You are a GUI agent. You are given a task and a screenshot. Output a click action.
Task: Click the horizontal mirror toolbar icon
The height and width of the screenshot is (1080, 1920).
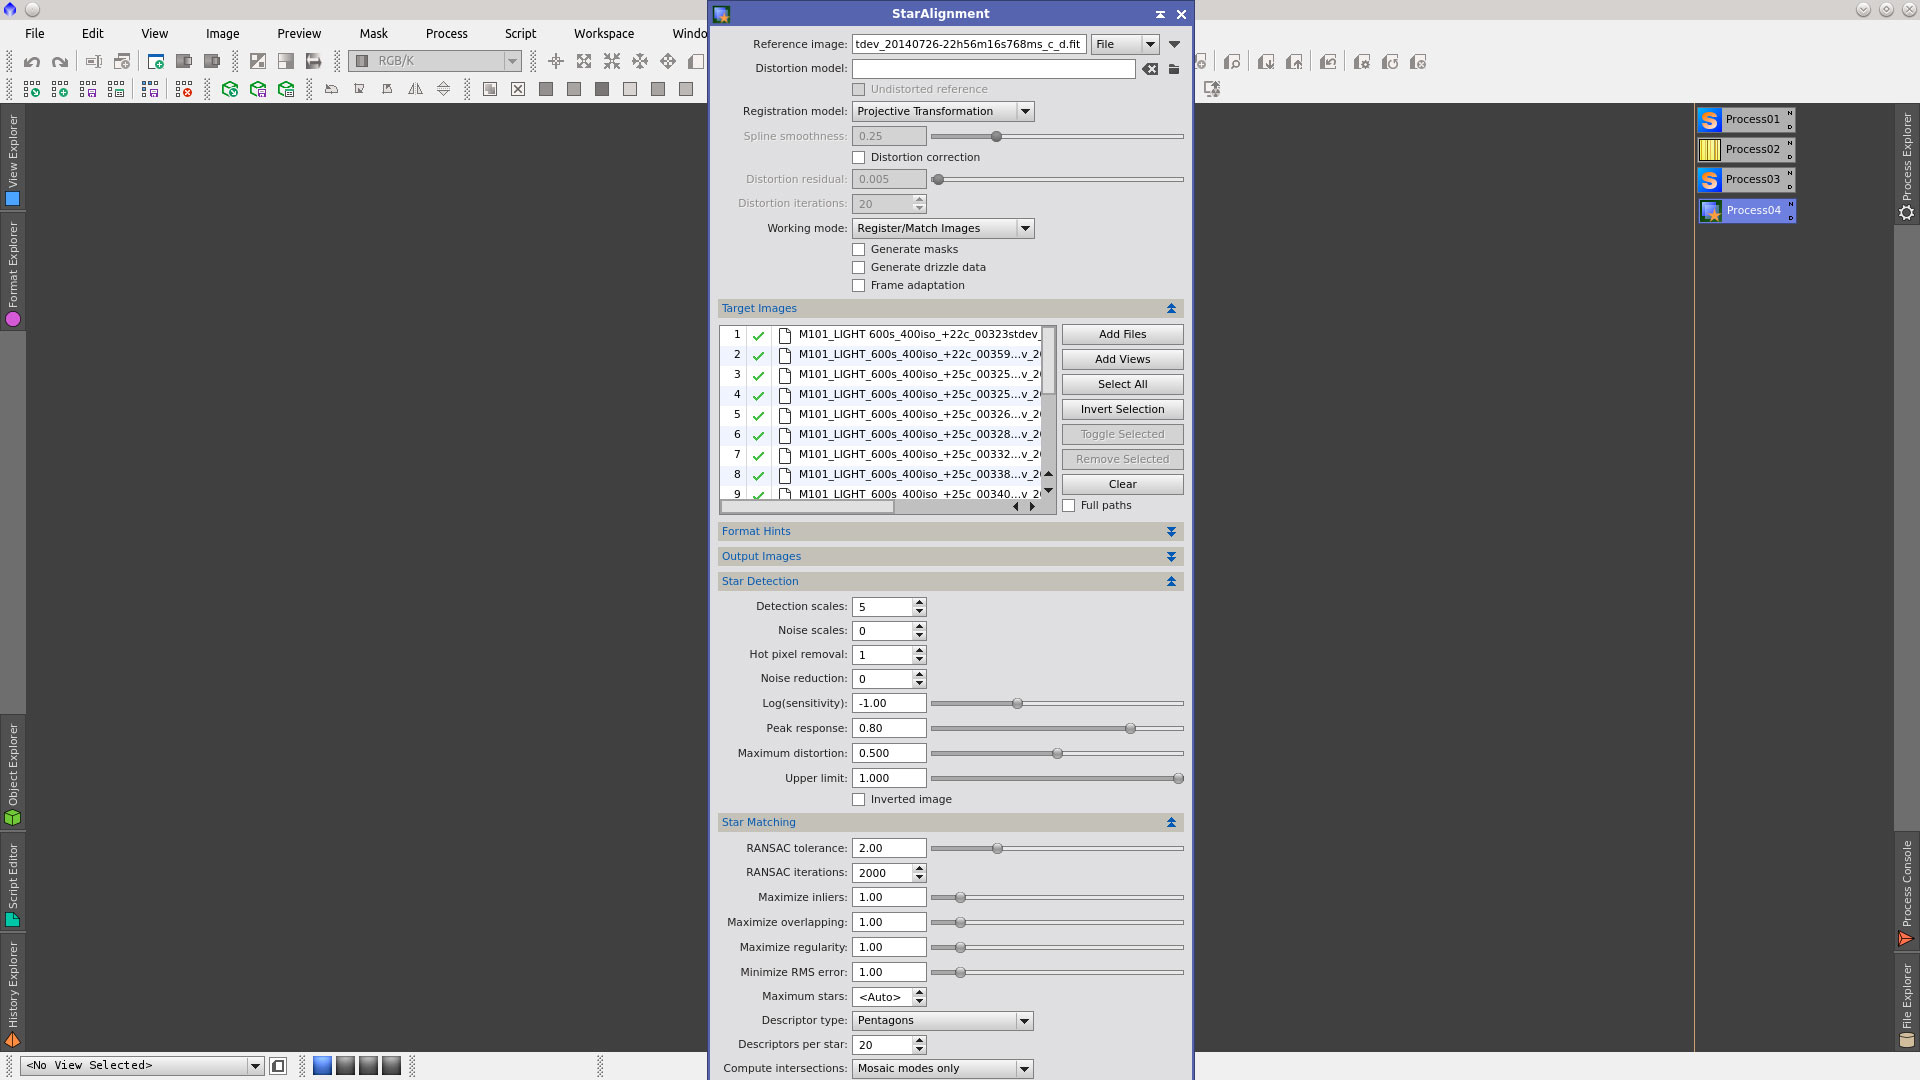coord(415,89)
